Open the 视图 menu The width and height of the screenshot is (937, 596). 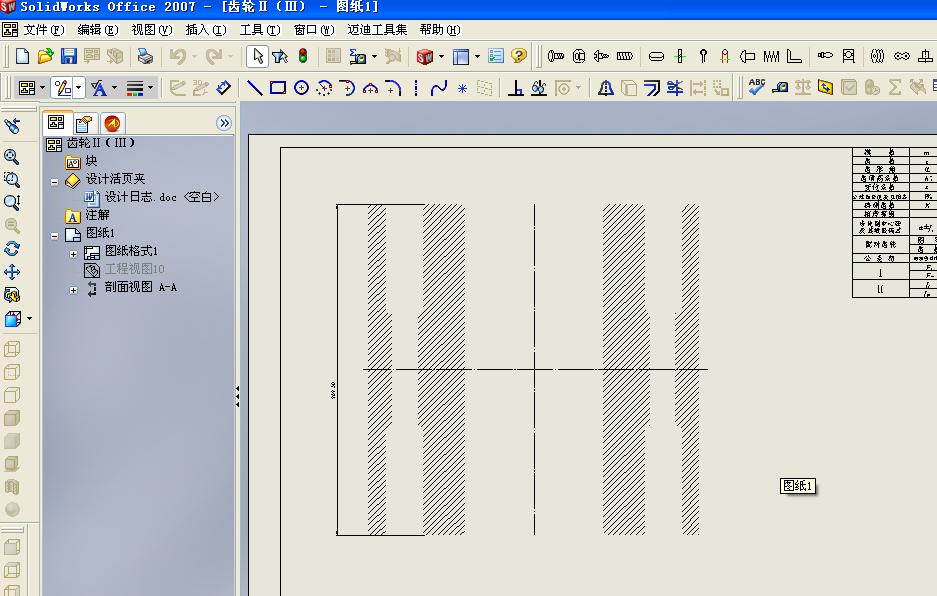click(x=152, y=29)
